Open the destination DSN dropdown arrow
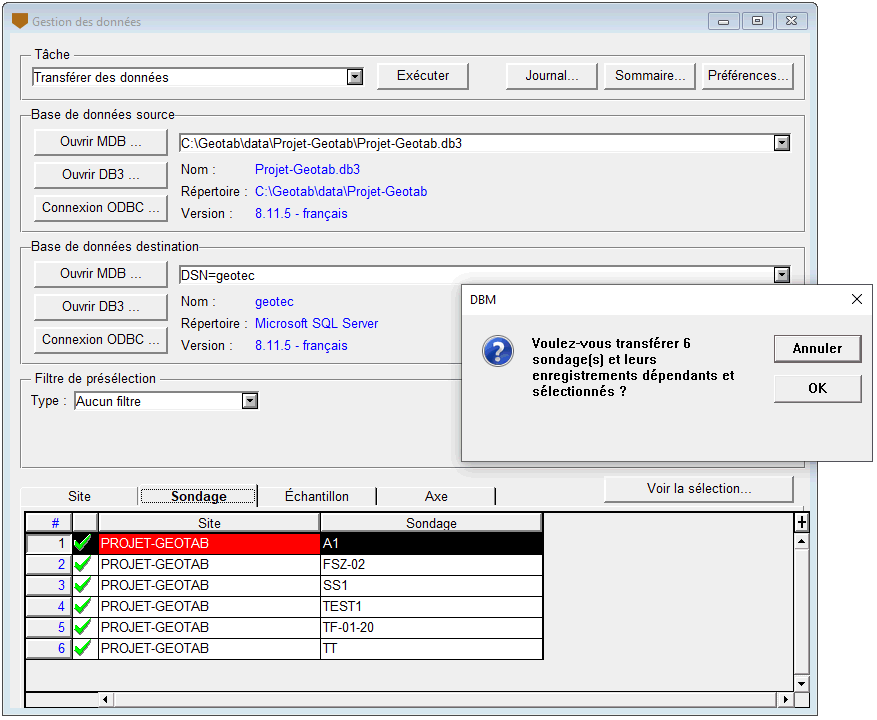 [781, 275]
